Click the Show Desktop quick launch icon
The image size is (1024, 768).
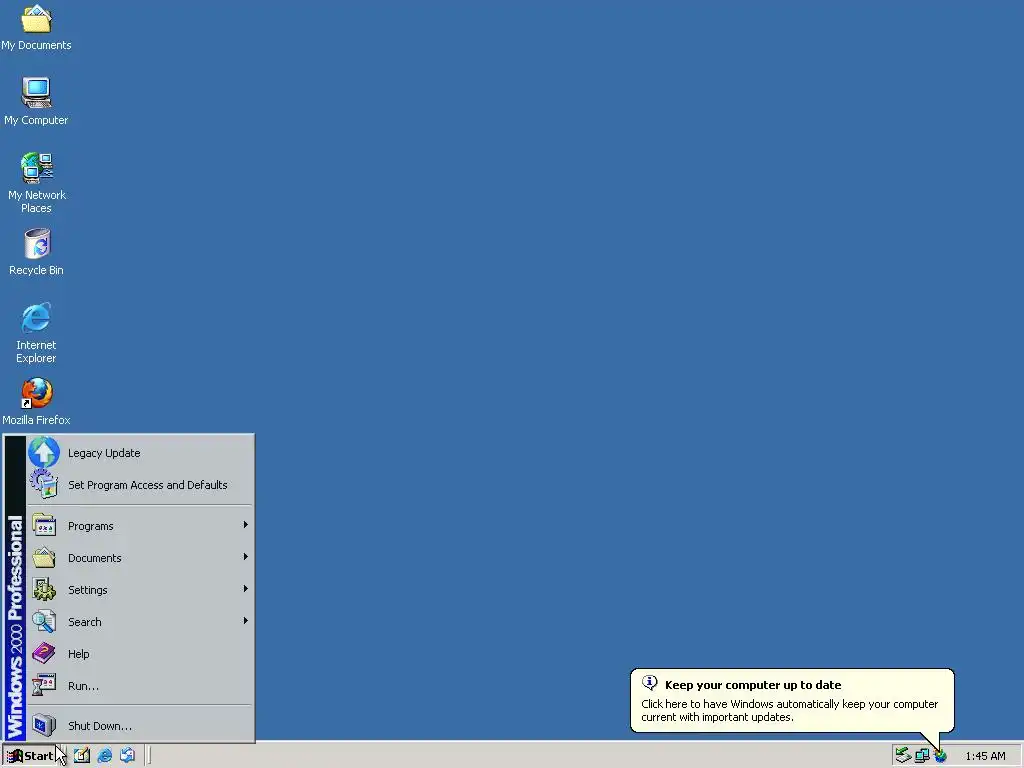point(82,756)
